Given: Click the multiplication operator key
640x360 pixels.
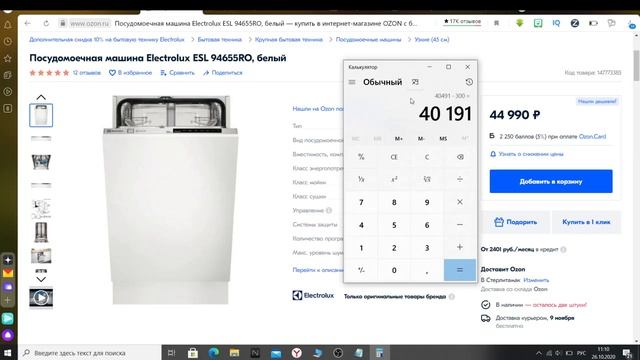Looking at the screenshot, I should click(460, 202).
